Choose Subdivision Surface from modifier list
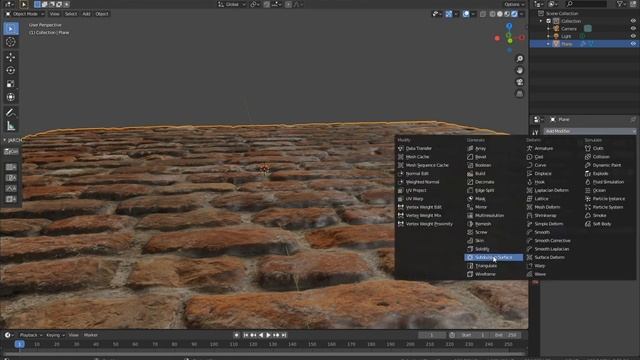Image resolution: width=640 pixels, height=360 pixels. point(493,258)
